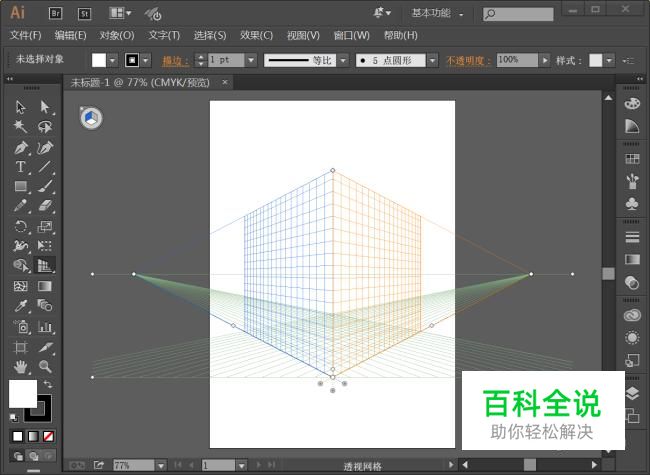Image resolution: width=650 pixels, height=475 pixels.
Task: Choose the Mesh tool
Action: point(20,286)
